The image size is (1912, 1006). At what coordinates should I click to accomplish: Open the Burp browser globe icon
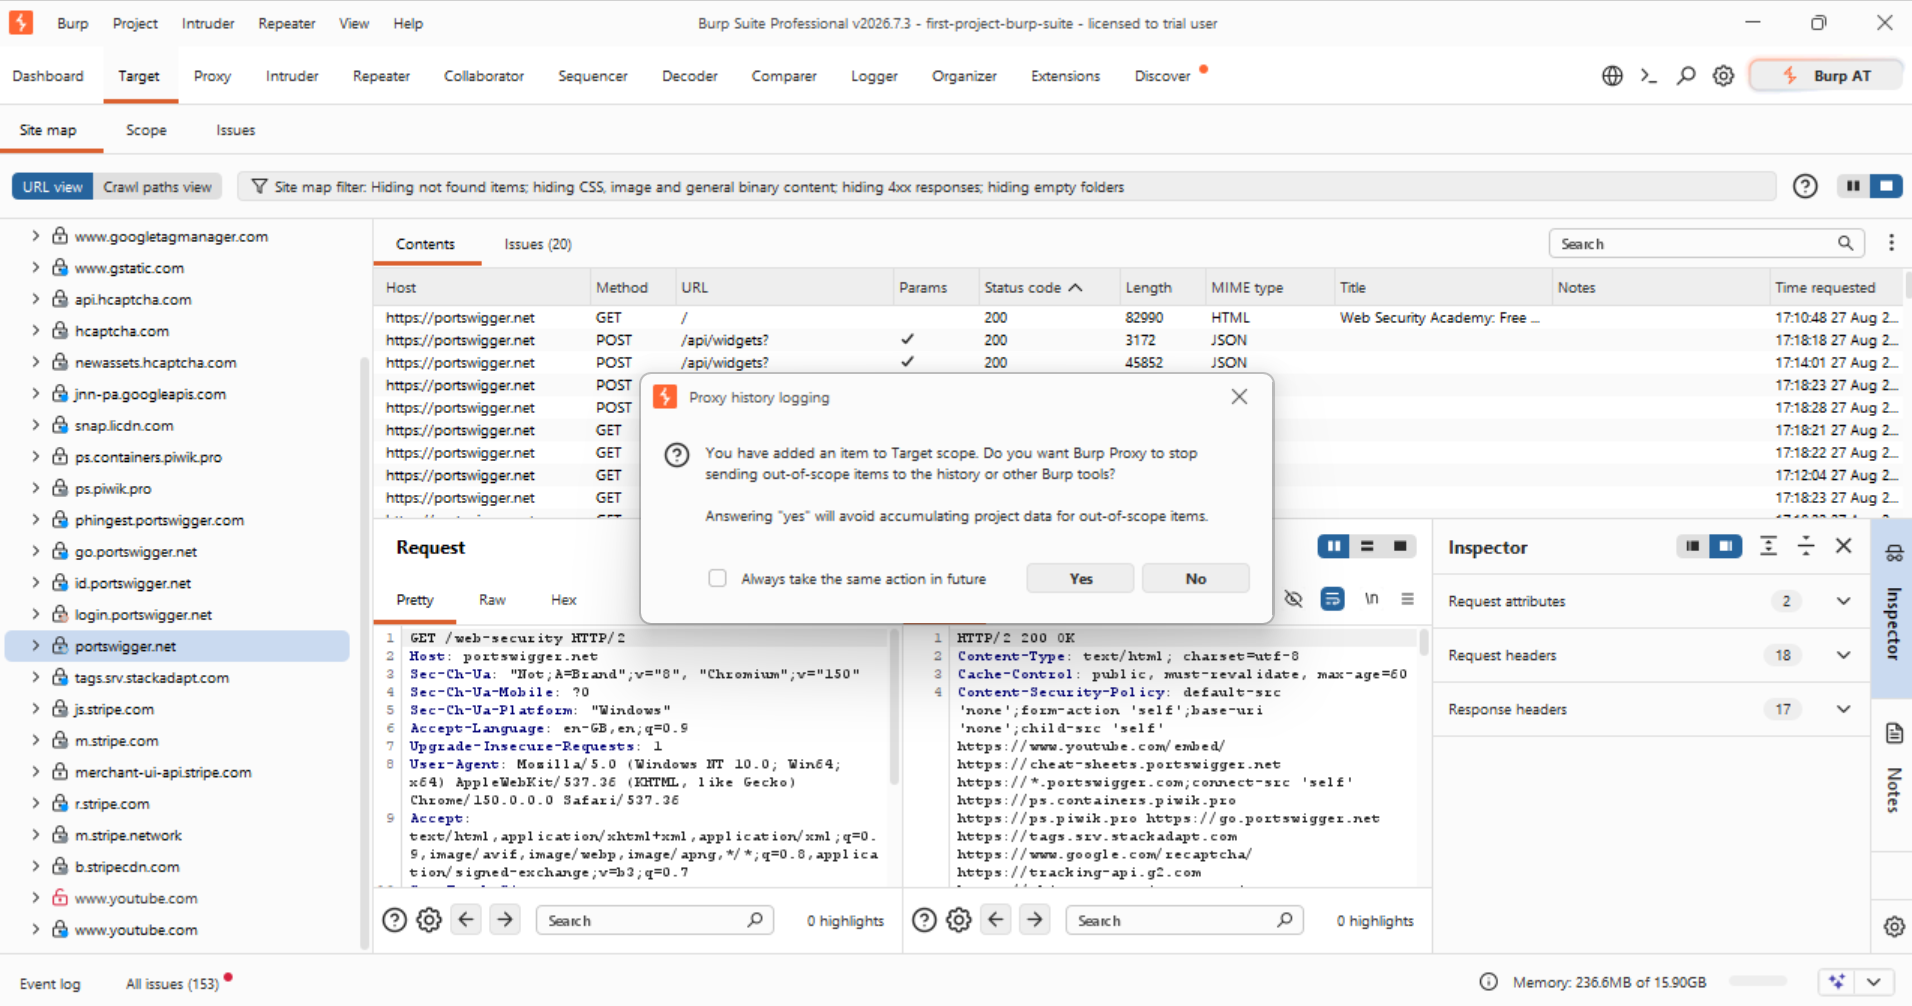pyautogui.click(x=1612, y=76)
